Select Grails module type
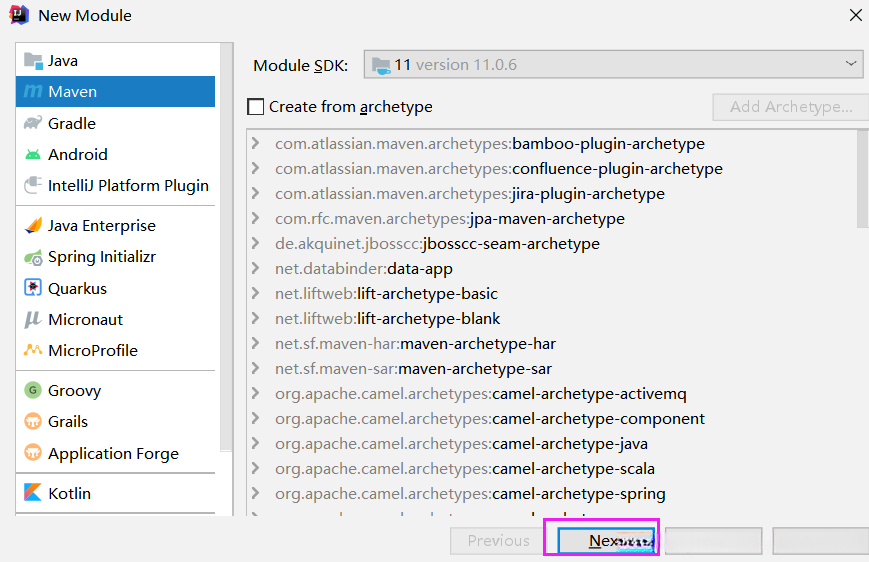869x562 pixels. (x=115, y=421)
